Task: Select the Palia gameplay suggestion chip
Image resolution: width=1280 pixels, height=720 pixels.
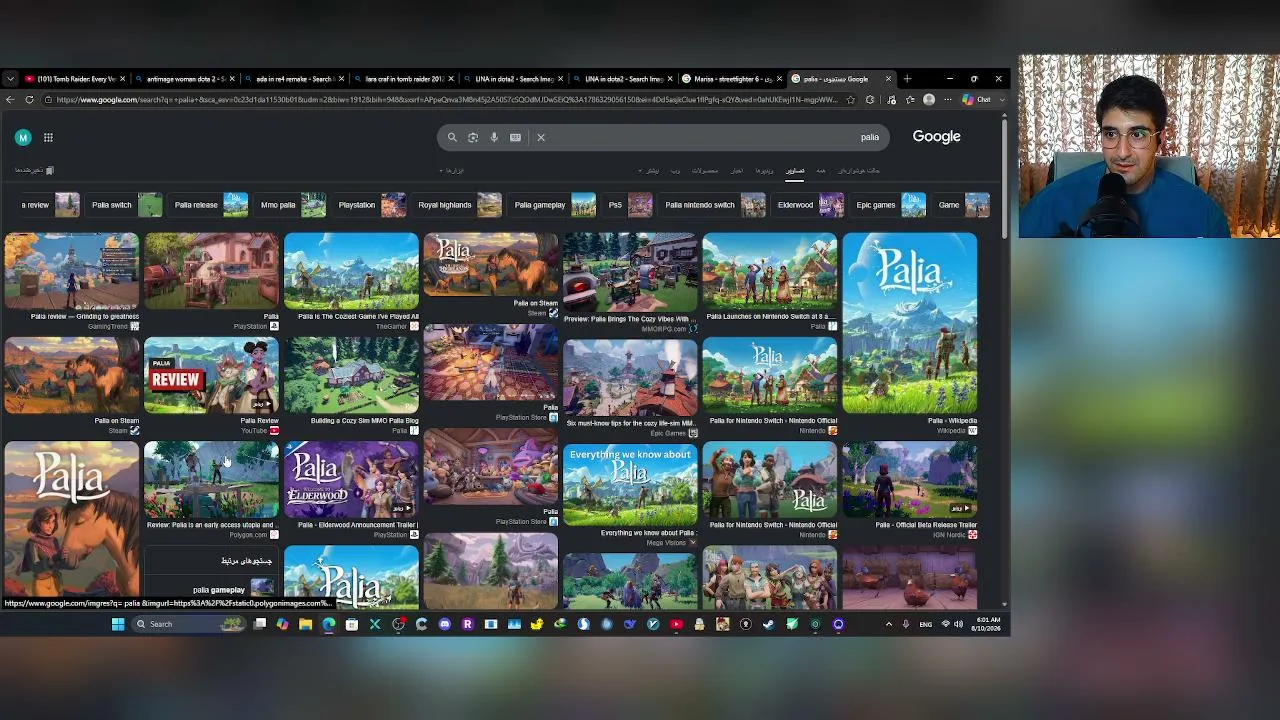Action: point(554,205)
